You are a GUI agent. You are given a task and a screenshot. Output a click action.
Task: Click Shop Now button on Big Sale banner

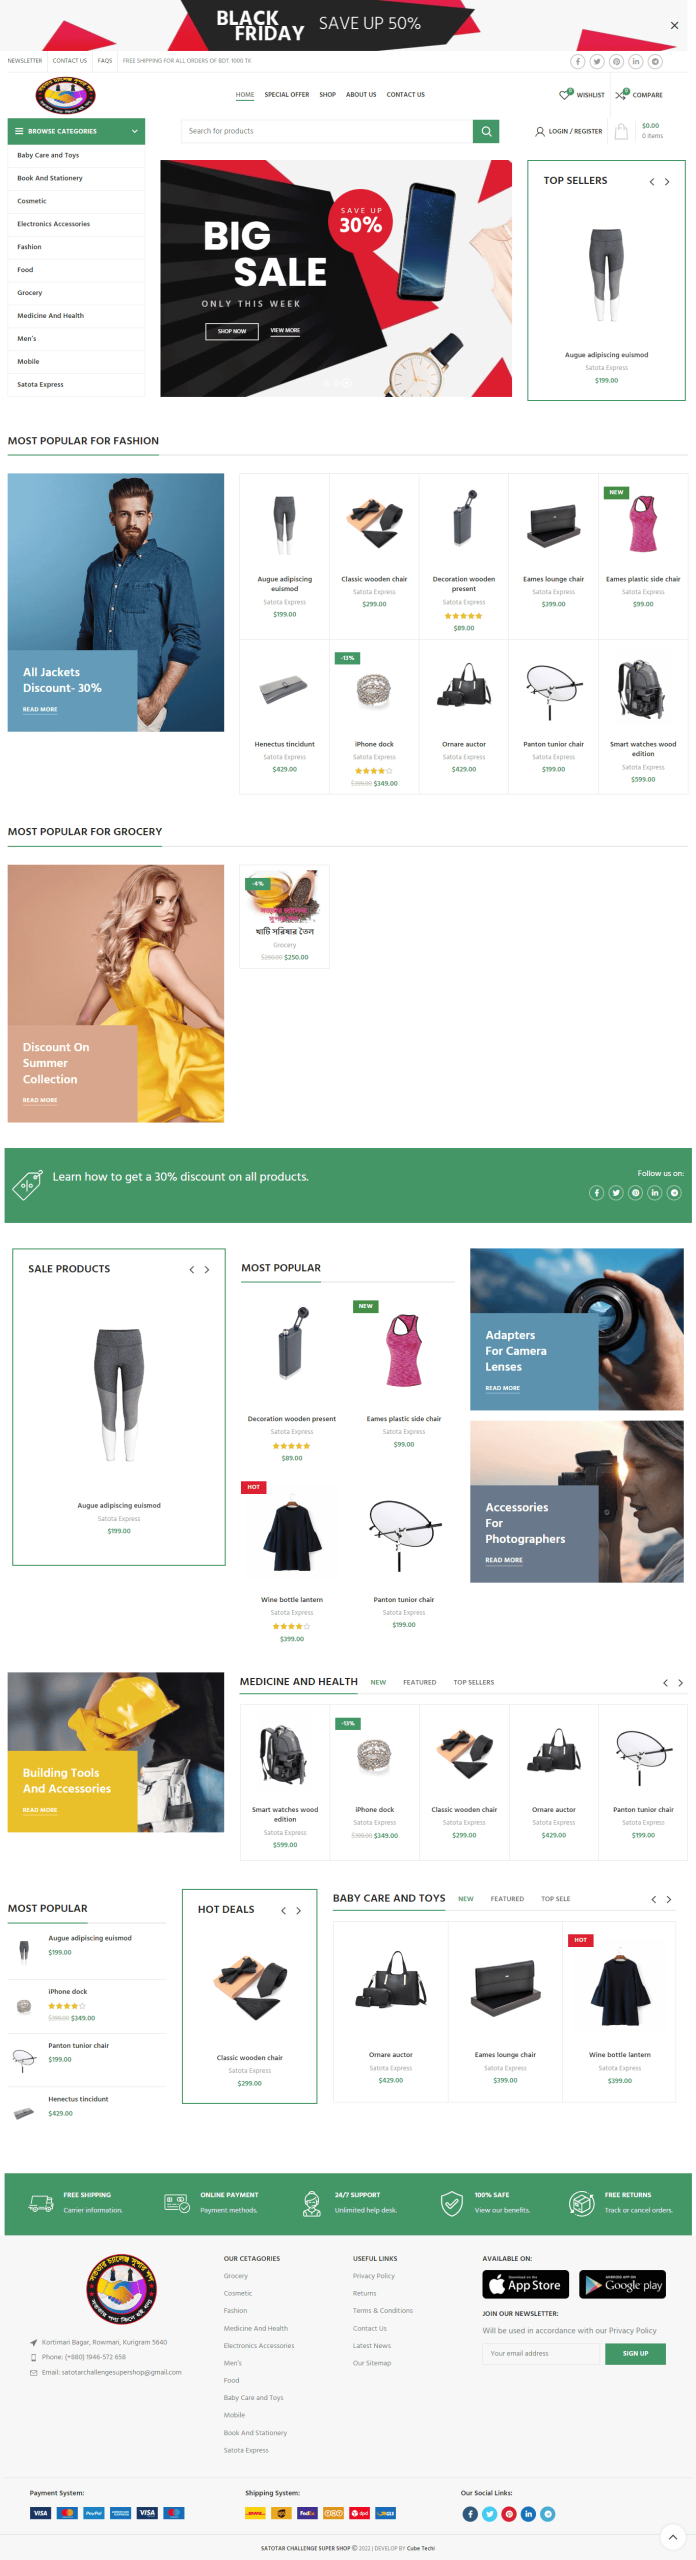(232, 331)
